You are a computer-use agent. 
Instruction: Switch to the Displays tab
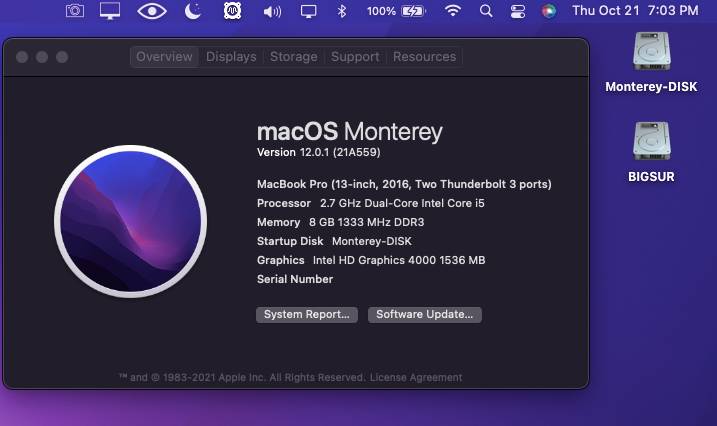click(x=231, y=57)
